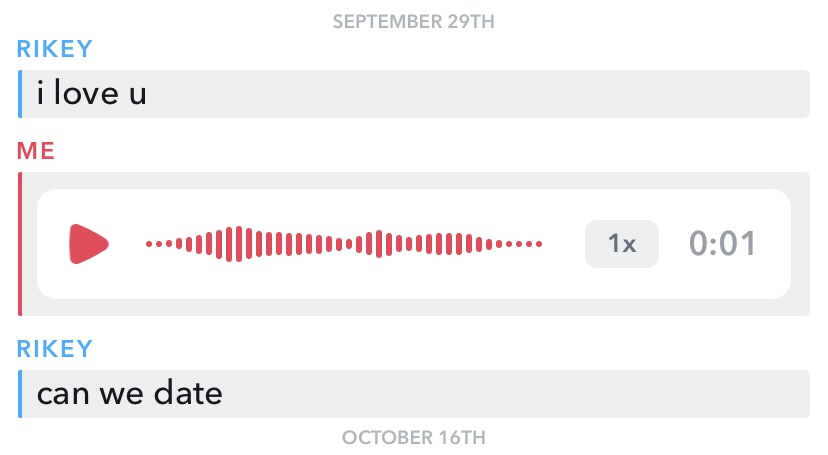Play the voice note

[x=88, y=244]
